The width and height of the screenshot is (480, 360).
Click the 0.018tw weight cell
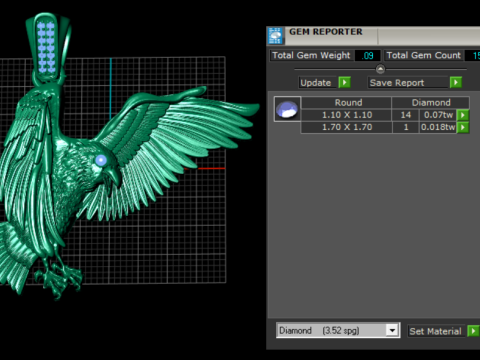[438, 127]
